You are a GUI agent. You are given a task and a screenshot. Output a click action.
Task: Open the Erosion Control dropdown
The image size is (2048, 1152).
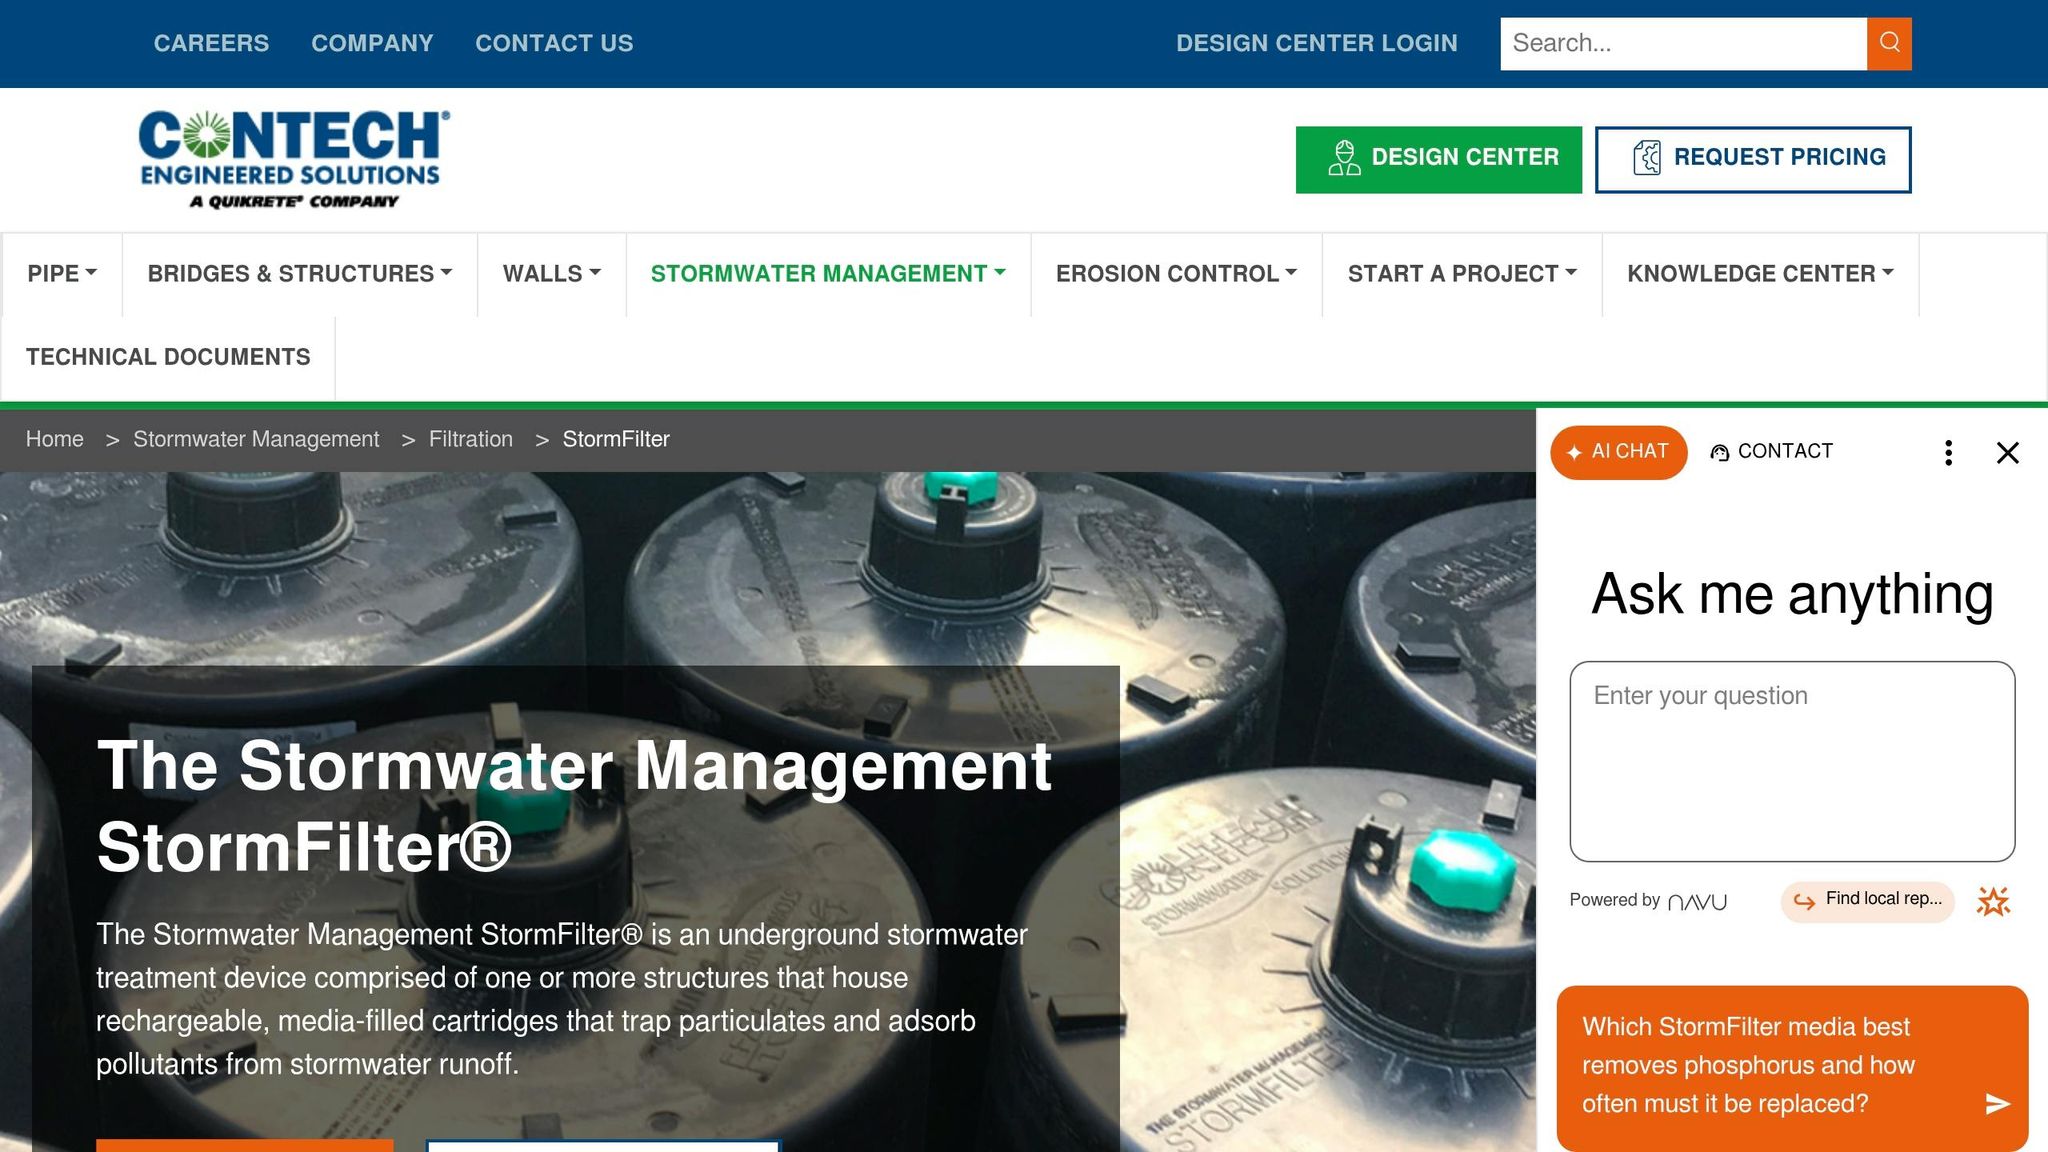(1176, 274)
